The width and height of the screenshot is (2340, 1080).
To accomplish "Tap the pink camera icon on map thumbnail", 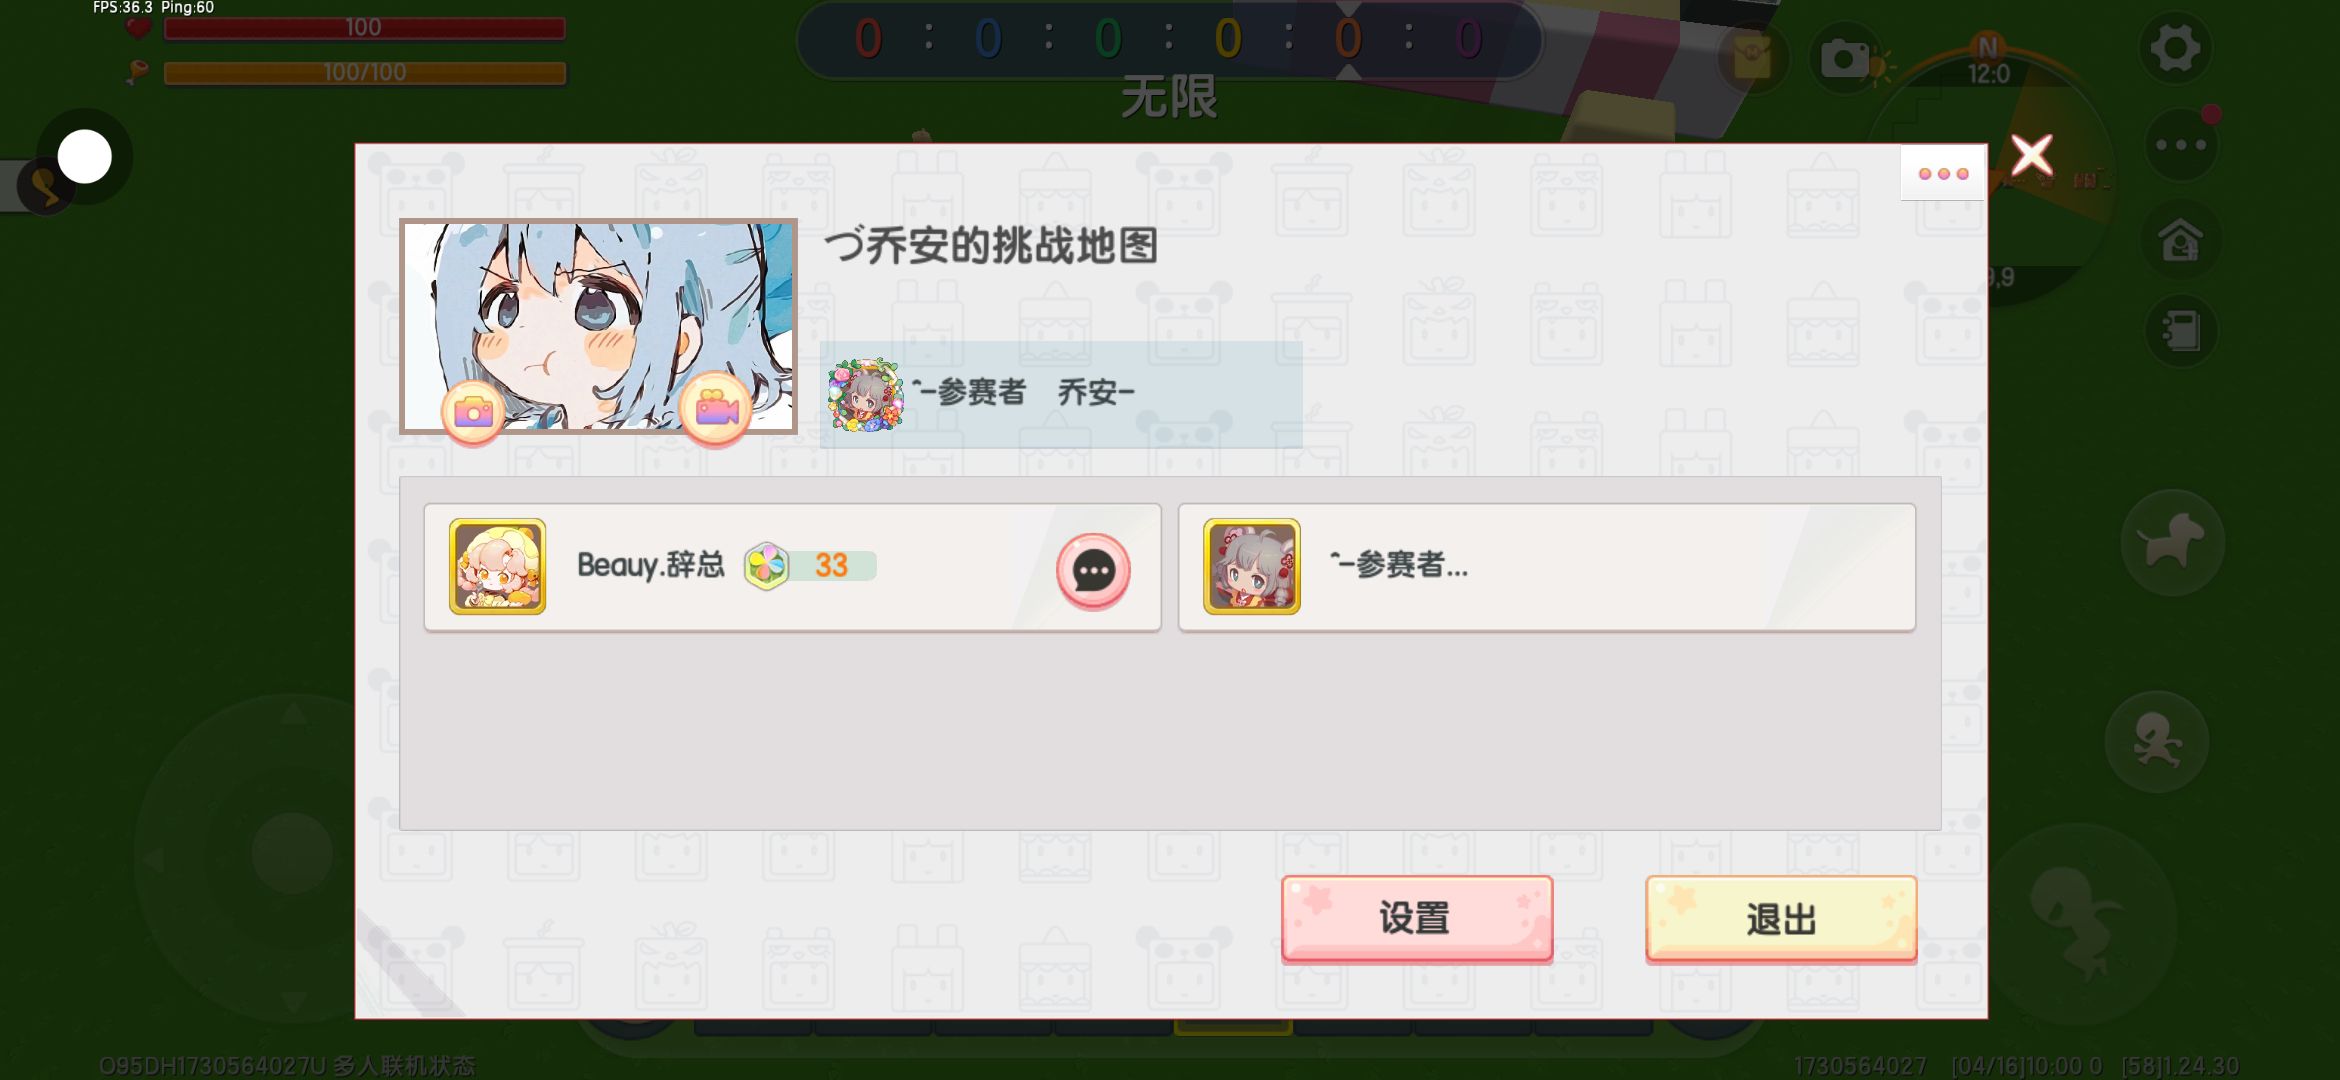I will point(473,410).
